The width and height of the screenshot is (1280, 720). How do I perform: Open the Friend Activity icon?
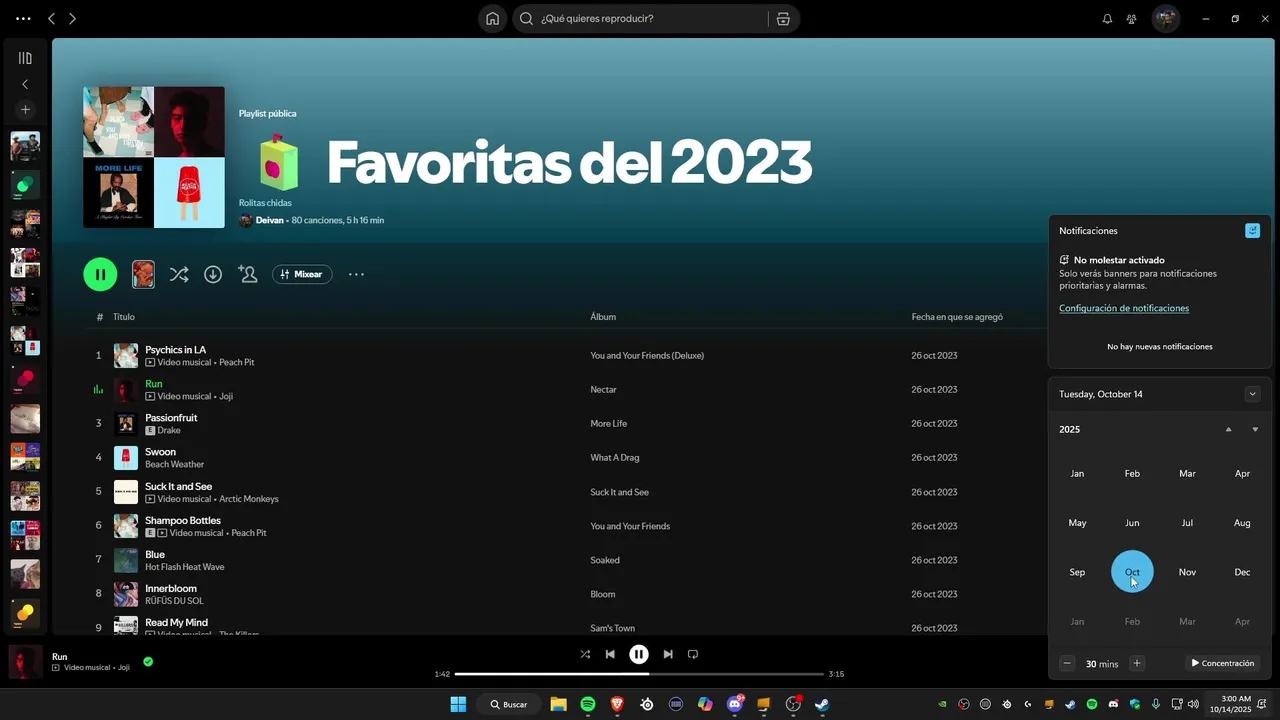tap(1131, 18)
